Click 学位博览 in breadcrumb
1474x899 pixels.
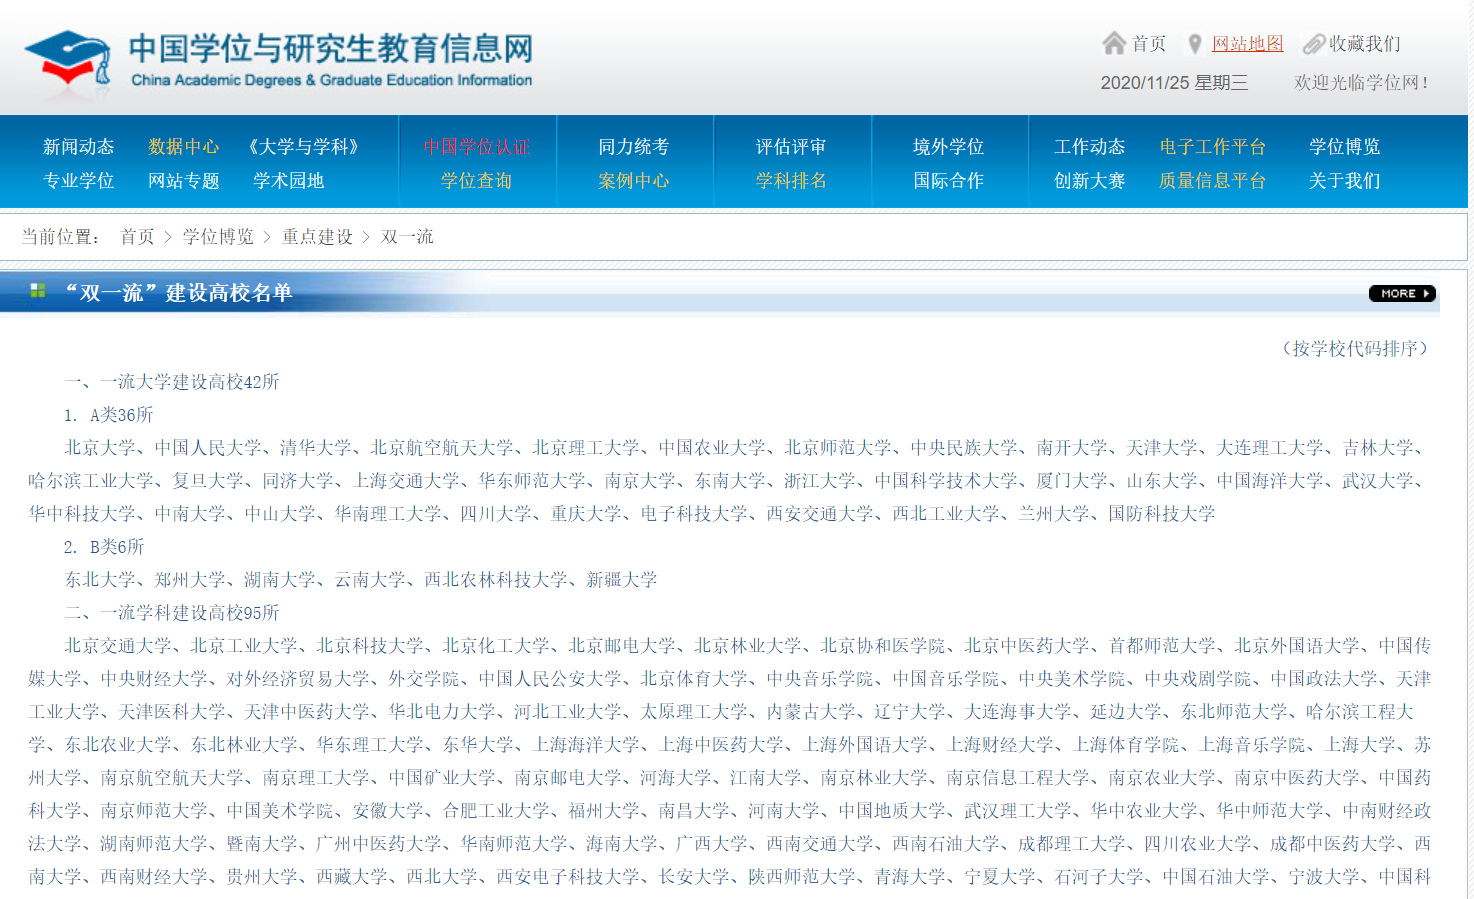pos(218,237)
